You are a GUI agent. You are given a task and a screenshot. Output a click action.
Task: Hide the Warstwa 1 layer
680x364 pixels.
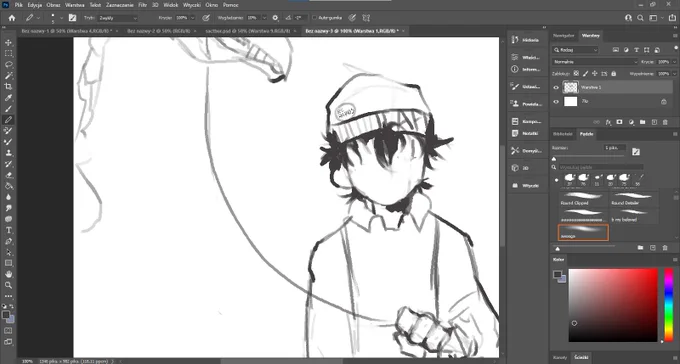[x=556, y=87]
